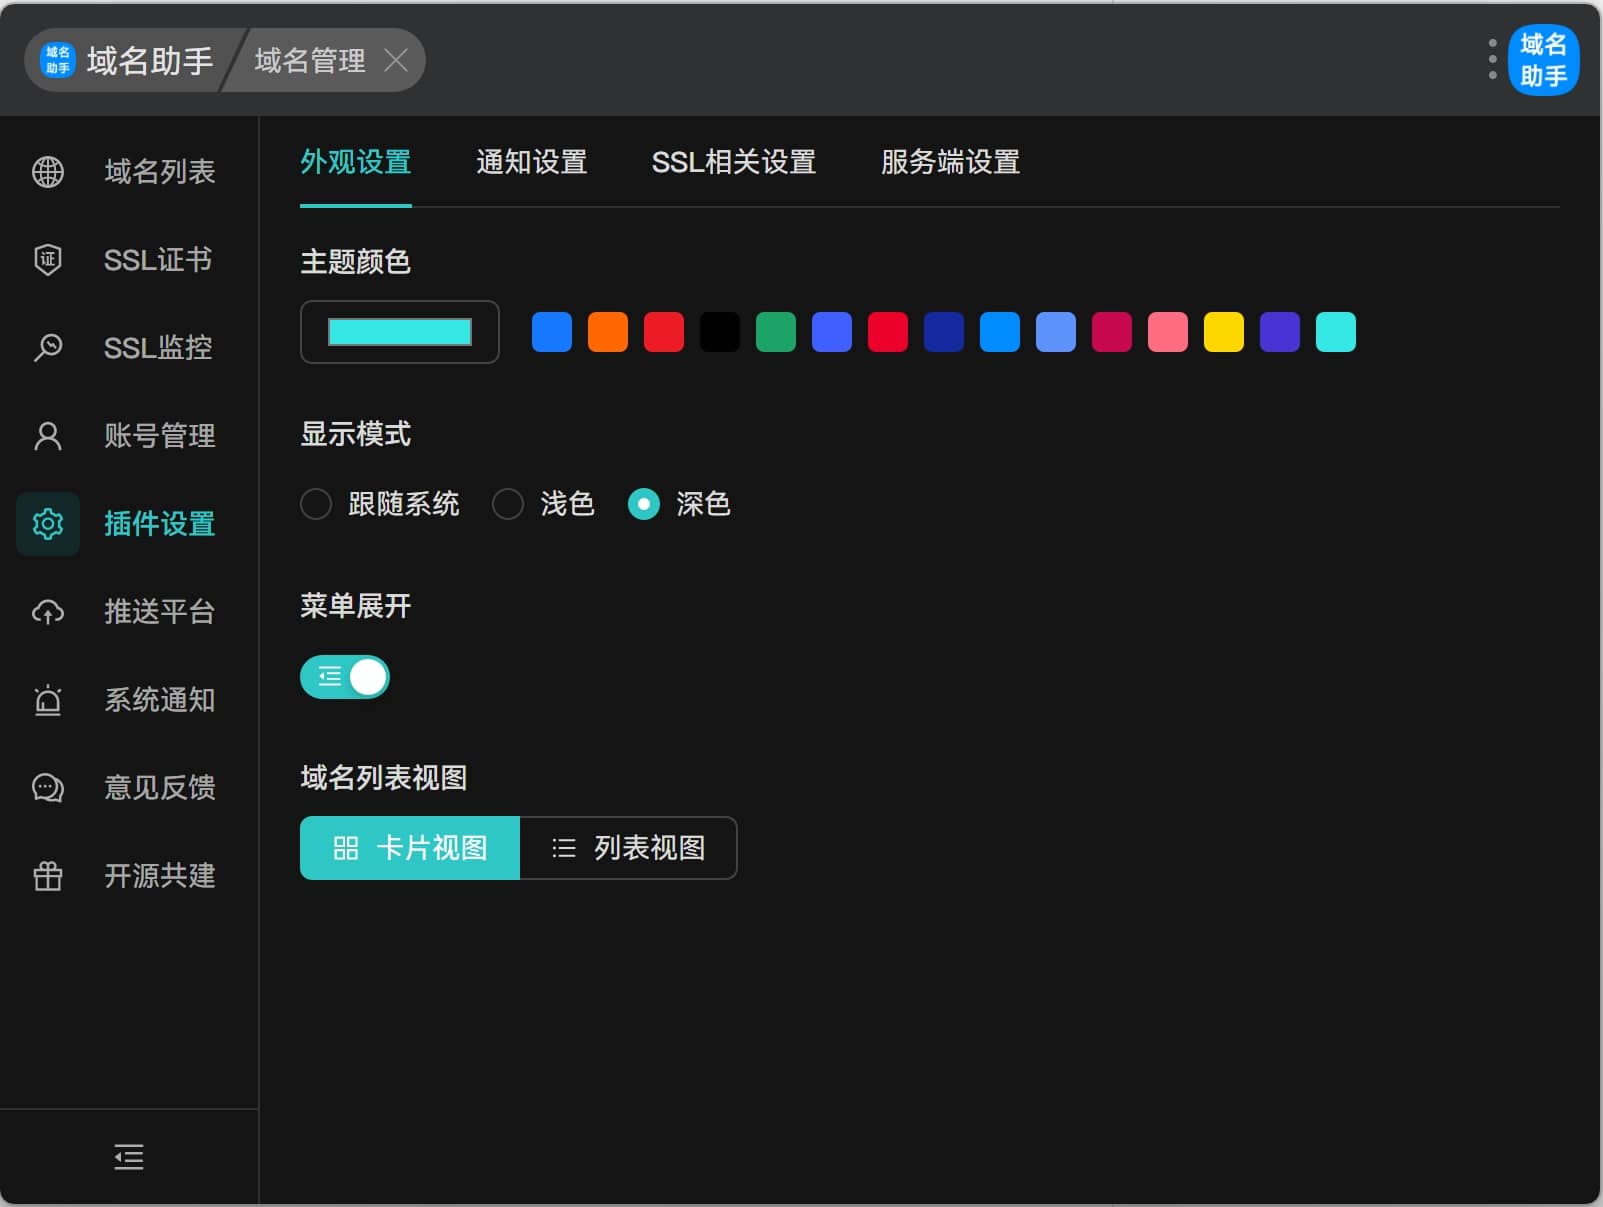The image size is (1603, 1207).
Task: Click the chat bubble icon for 意见反馈
Action: click(x=48, y=788)
